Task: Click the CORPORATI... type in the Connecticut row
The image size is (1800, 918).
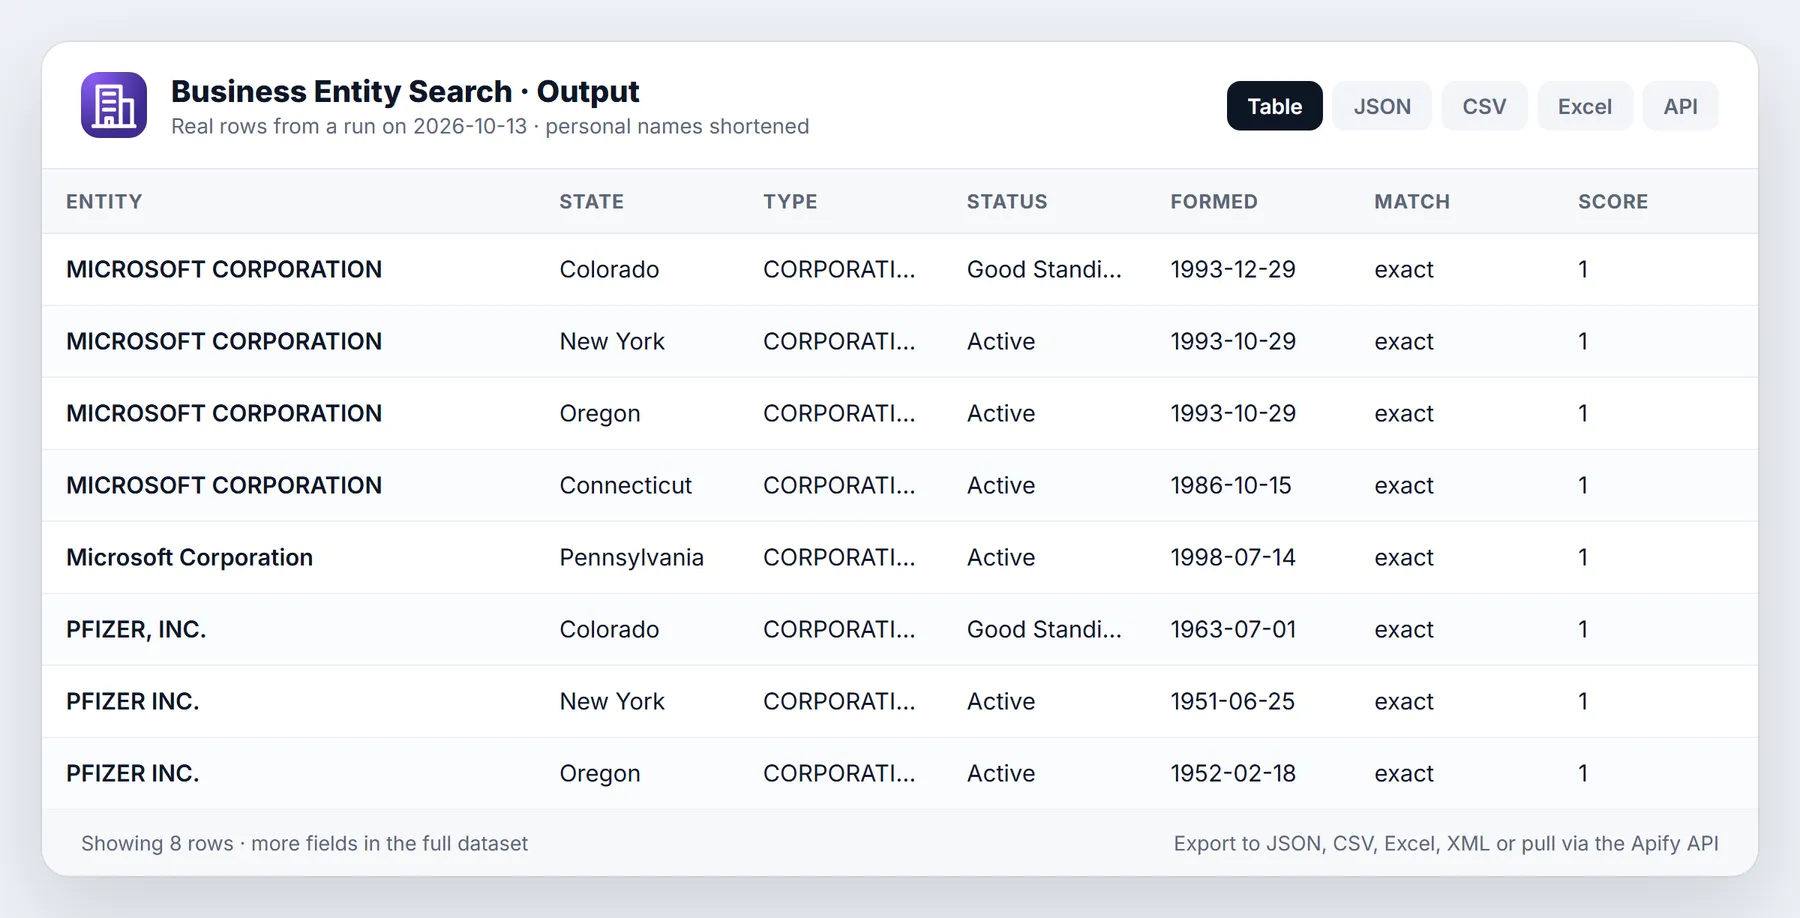Action: [x=839, y=485]
